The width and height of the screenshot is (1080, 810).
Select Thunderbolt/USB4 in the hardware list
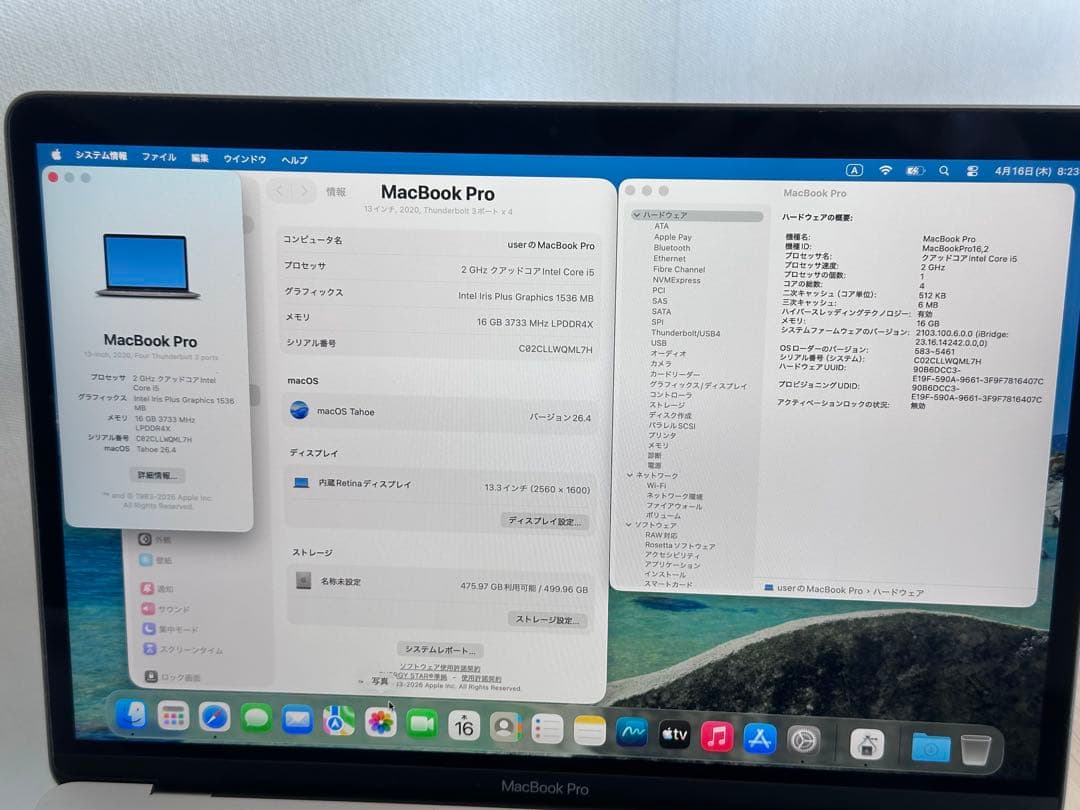click(x=685, y=333)
